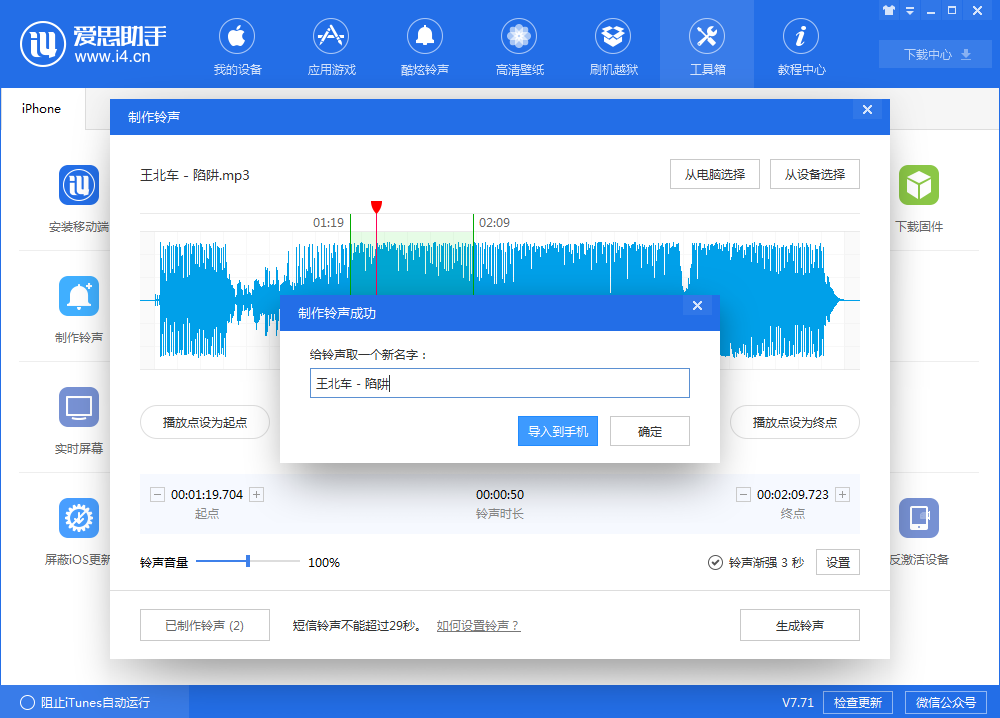The width and height of the screenshot is (1000, 718).
Task: Toggle 铃声渐强 3 秒 checkbox
Action: point(715,562)
